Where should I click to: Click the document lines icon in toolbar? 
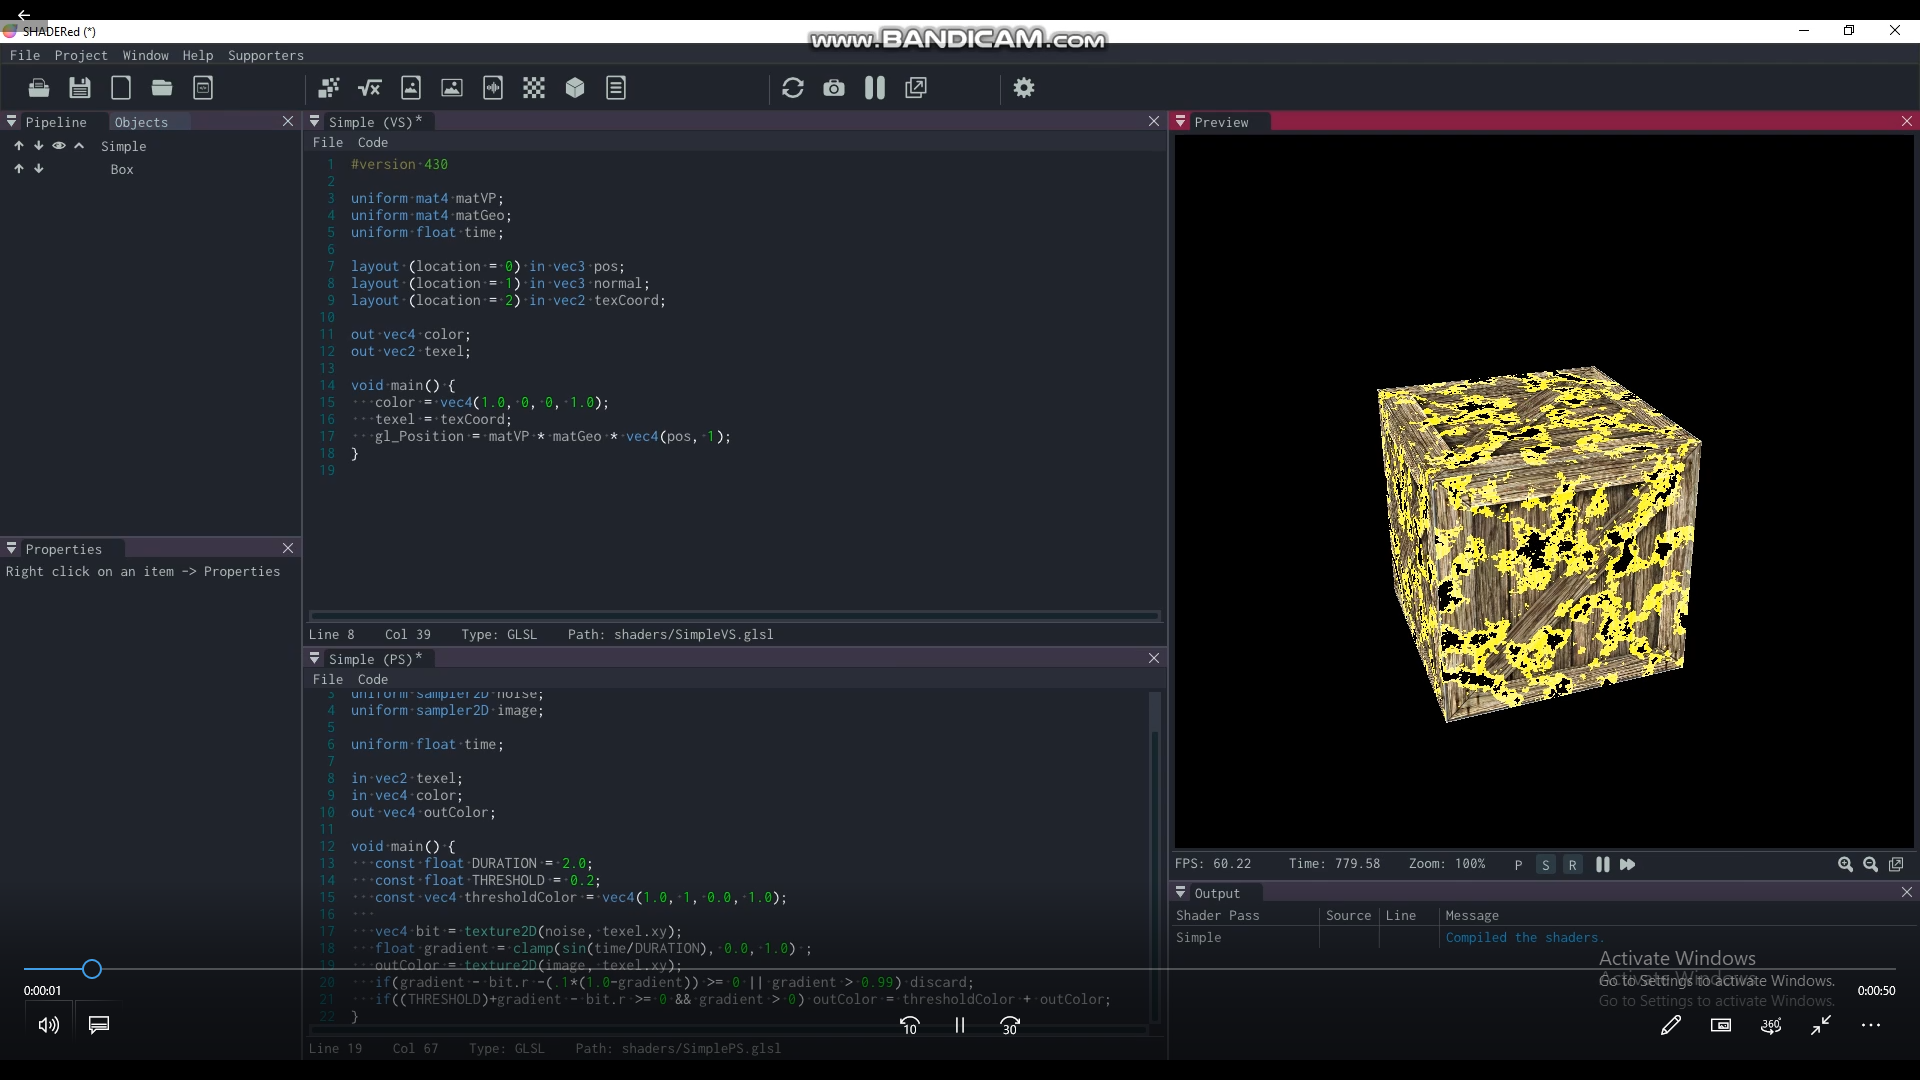click(x=616, y=88)
